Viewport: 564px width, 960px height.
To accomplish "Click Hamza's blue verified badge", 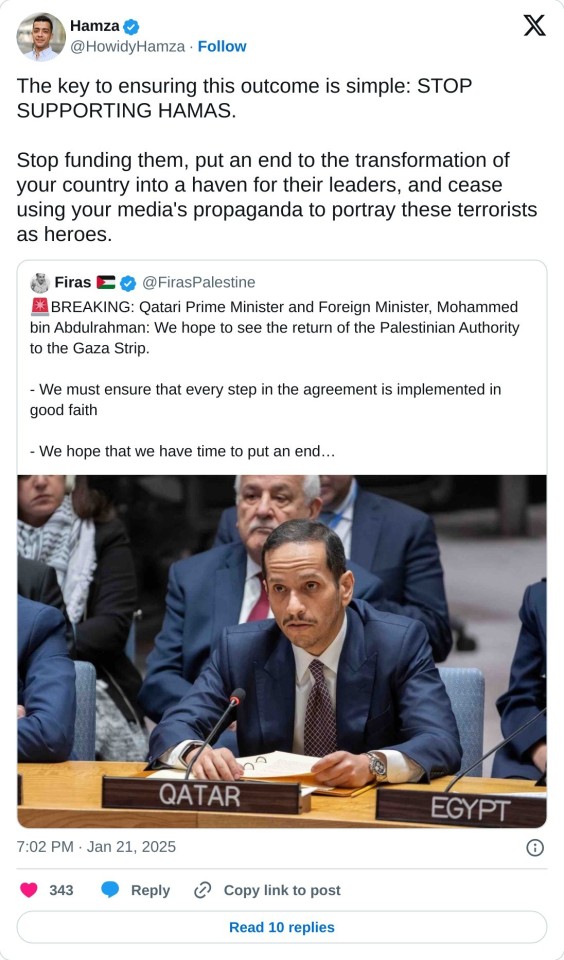I will 131,26.
